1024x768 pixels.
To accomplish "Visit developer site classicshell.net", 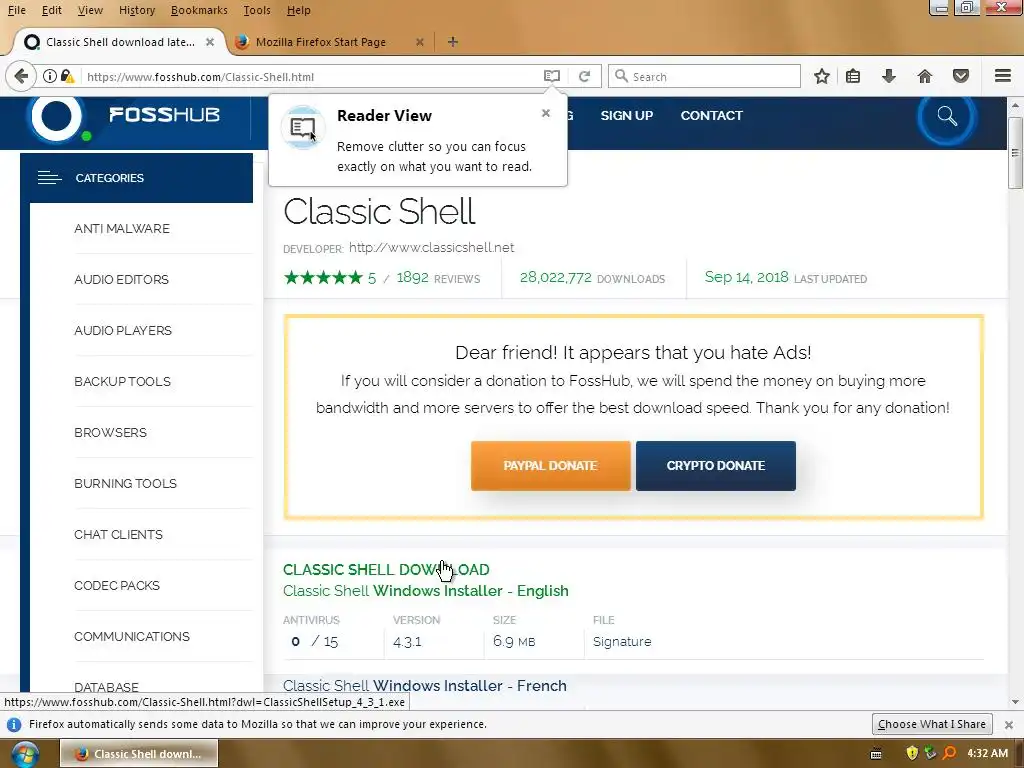I will pos(431,248).
